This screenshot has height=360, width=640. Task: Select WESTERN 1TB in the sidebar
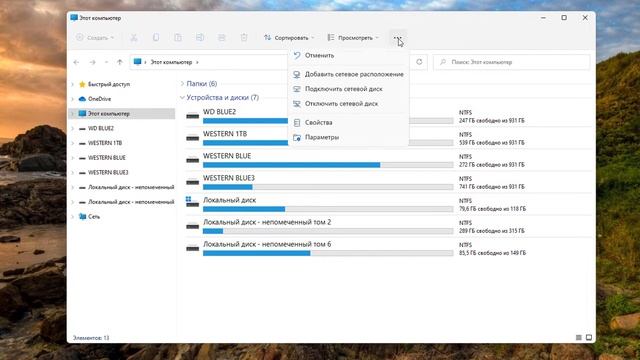pos(105,143)
